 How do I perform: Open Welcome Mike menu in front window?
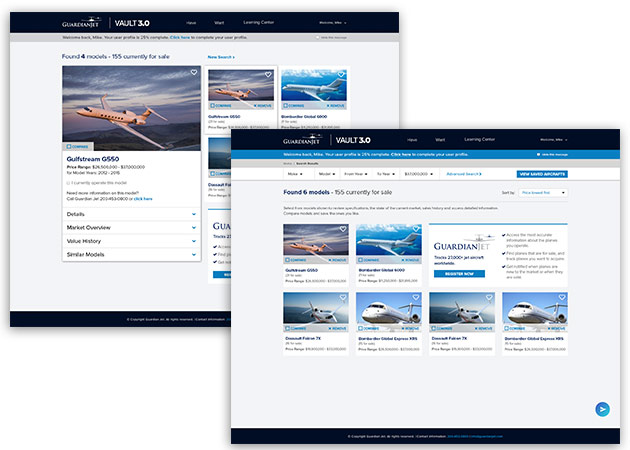(x=553, y=140)
